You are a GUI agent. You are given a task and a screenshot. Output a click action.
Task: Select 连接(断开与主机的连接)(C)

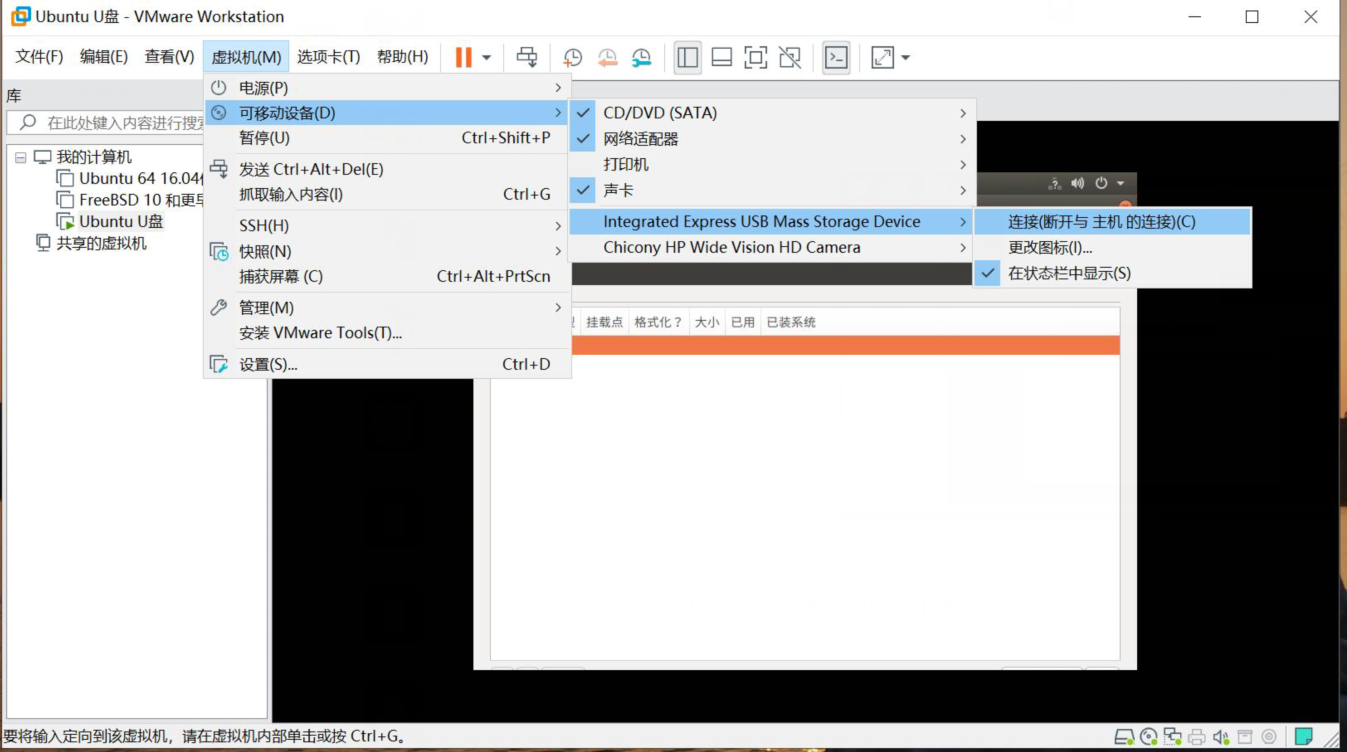click(1112, 222)
